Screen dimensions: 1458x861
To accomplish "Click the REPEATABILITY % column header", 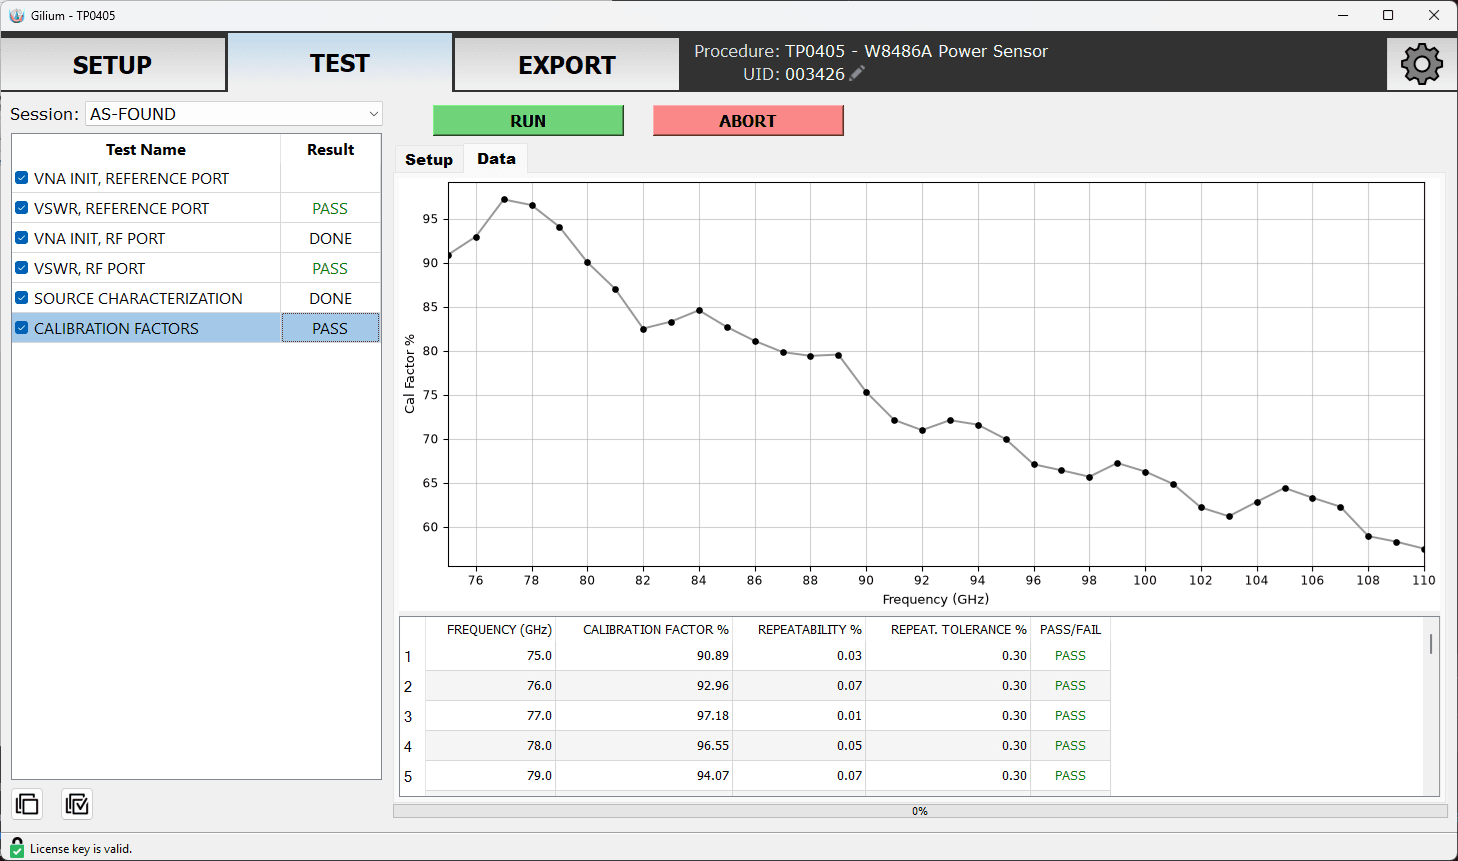I will click(x=799, y=630).
